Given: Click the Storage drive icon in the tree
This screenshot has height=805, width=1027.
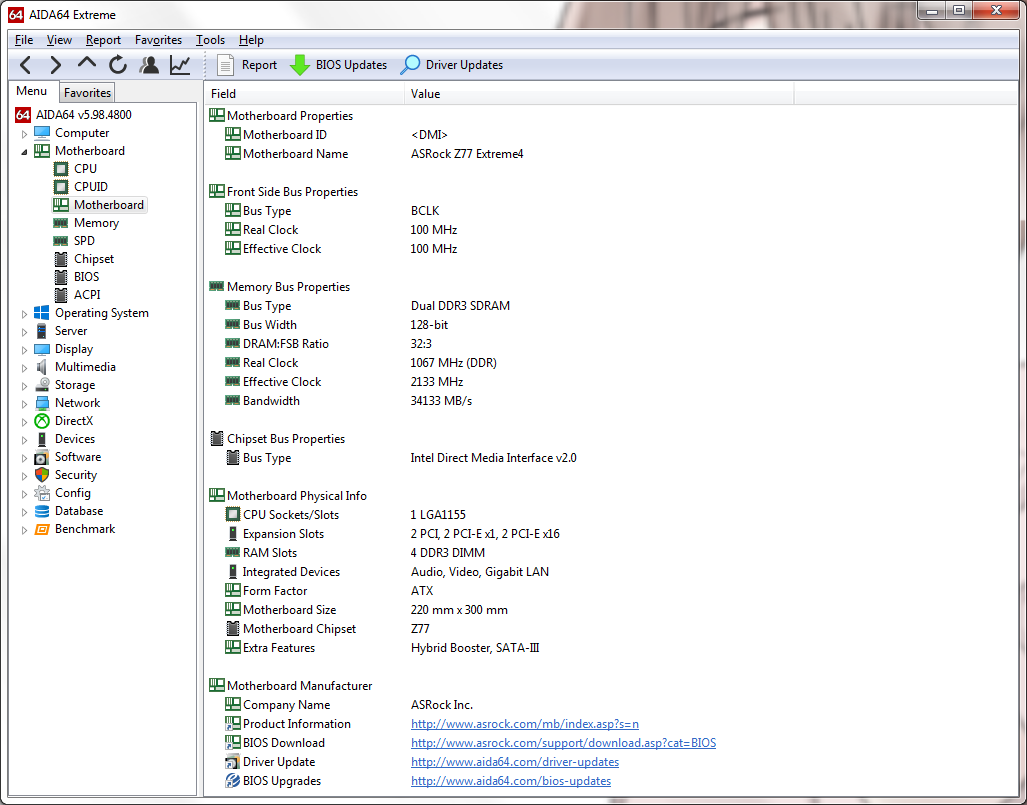Looking at the screenshot, I should 42,385.
